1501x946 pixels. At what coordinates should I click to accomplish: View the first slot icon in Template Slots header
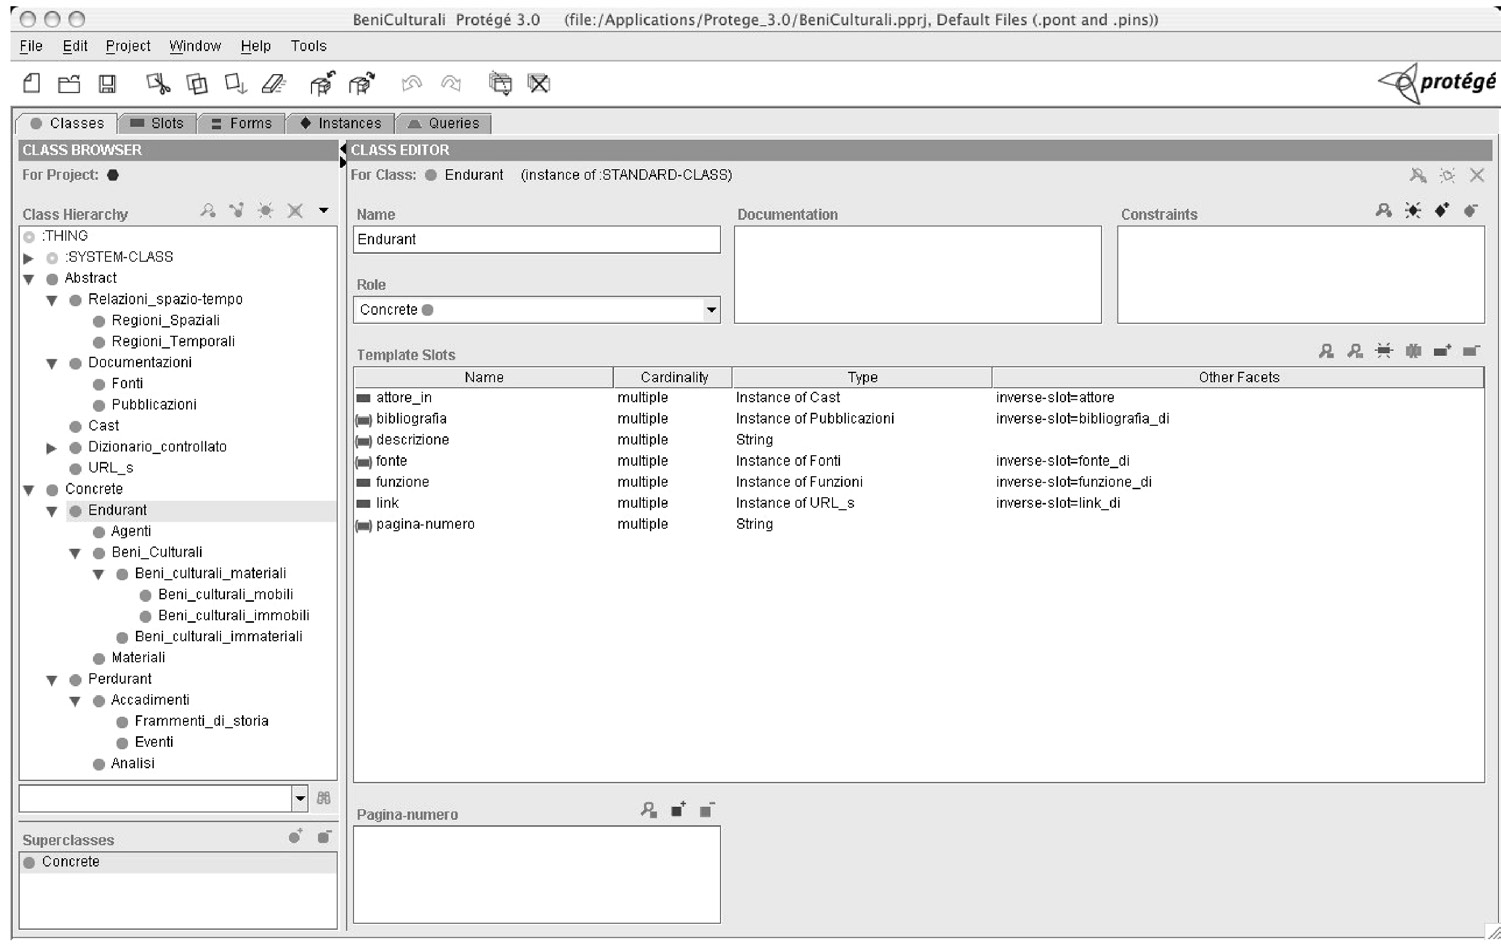pyautogui.click(x=1326, y=351)
